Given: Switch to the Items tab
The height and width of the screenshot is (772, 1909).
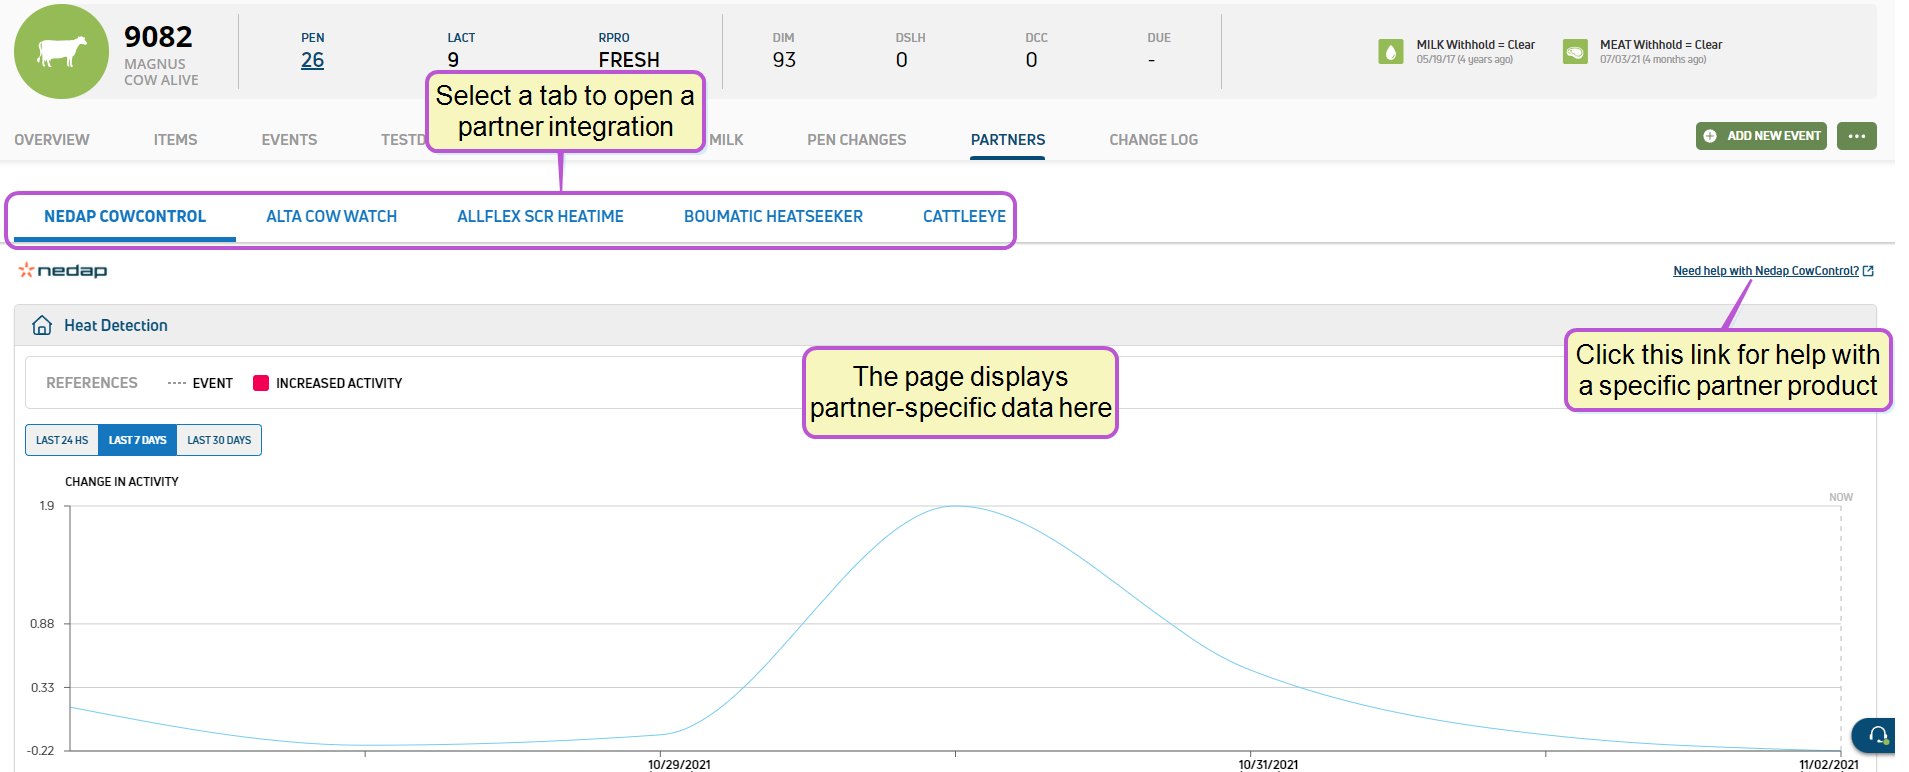Looking at the screenshot, I should [175, 140].
